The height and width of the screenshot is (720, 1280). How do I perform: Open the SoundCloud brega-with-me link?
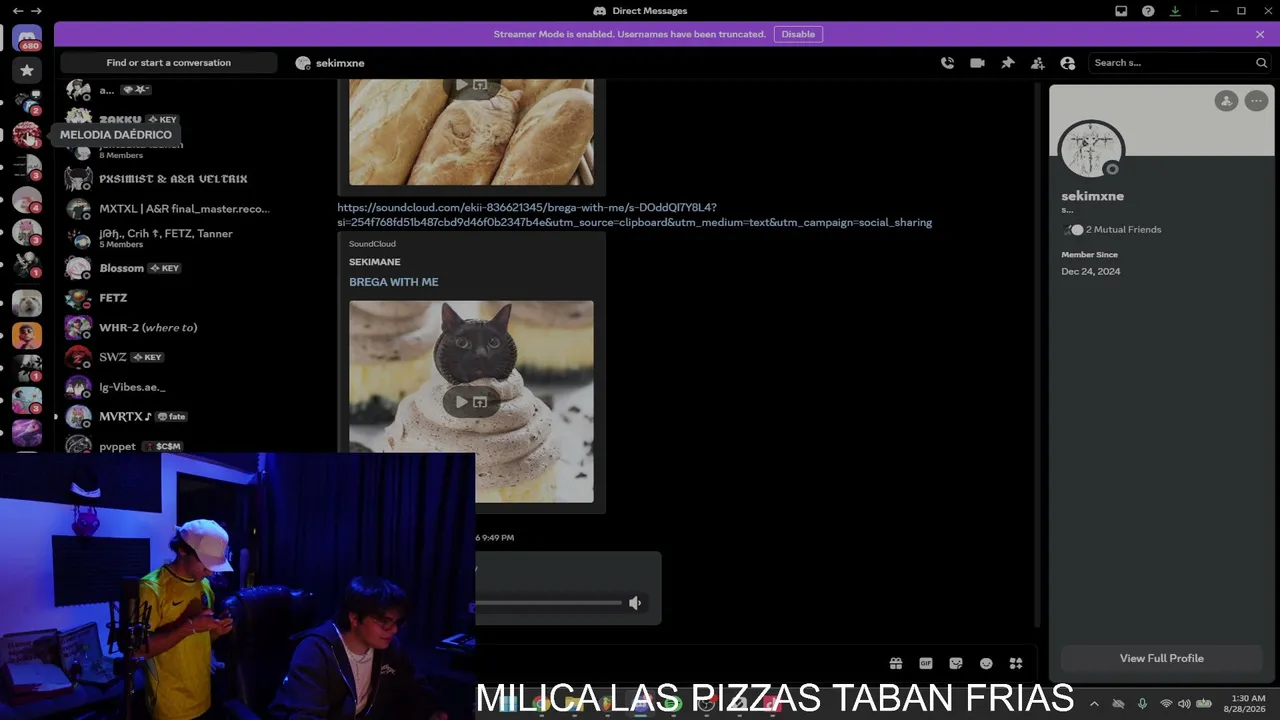coord(634,215)
